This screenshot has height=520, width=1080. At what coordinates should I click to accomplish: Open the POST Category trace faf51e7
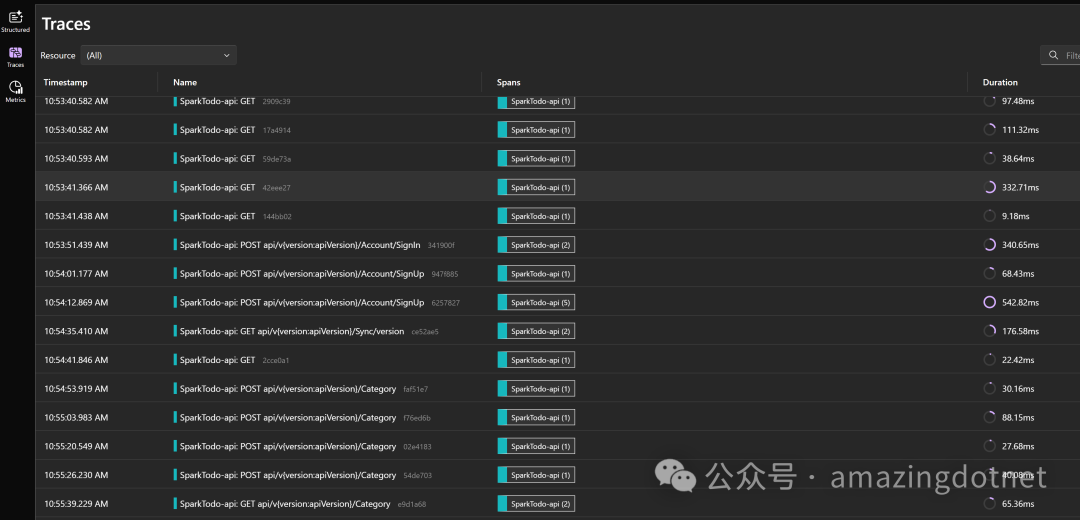pos(300,389)
